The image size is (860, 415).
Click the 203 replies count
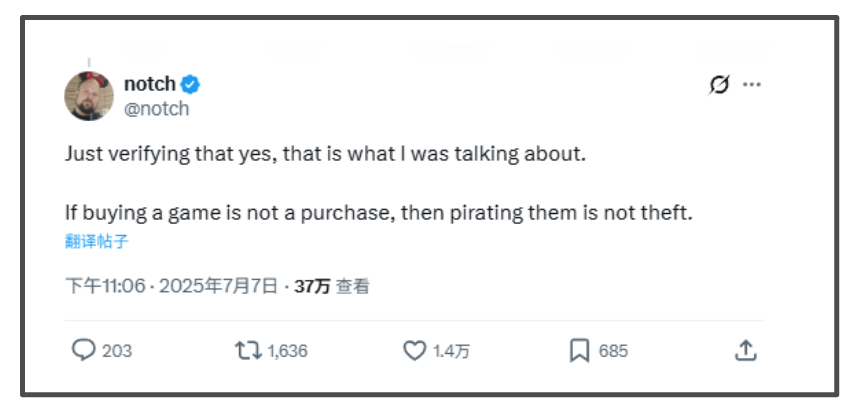(x=117, y=351)
